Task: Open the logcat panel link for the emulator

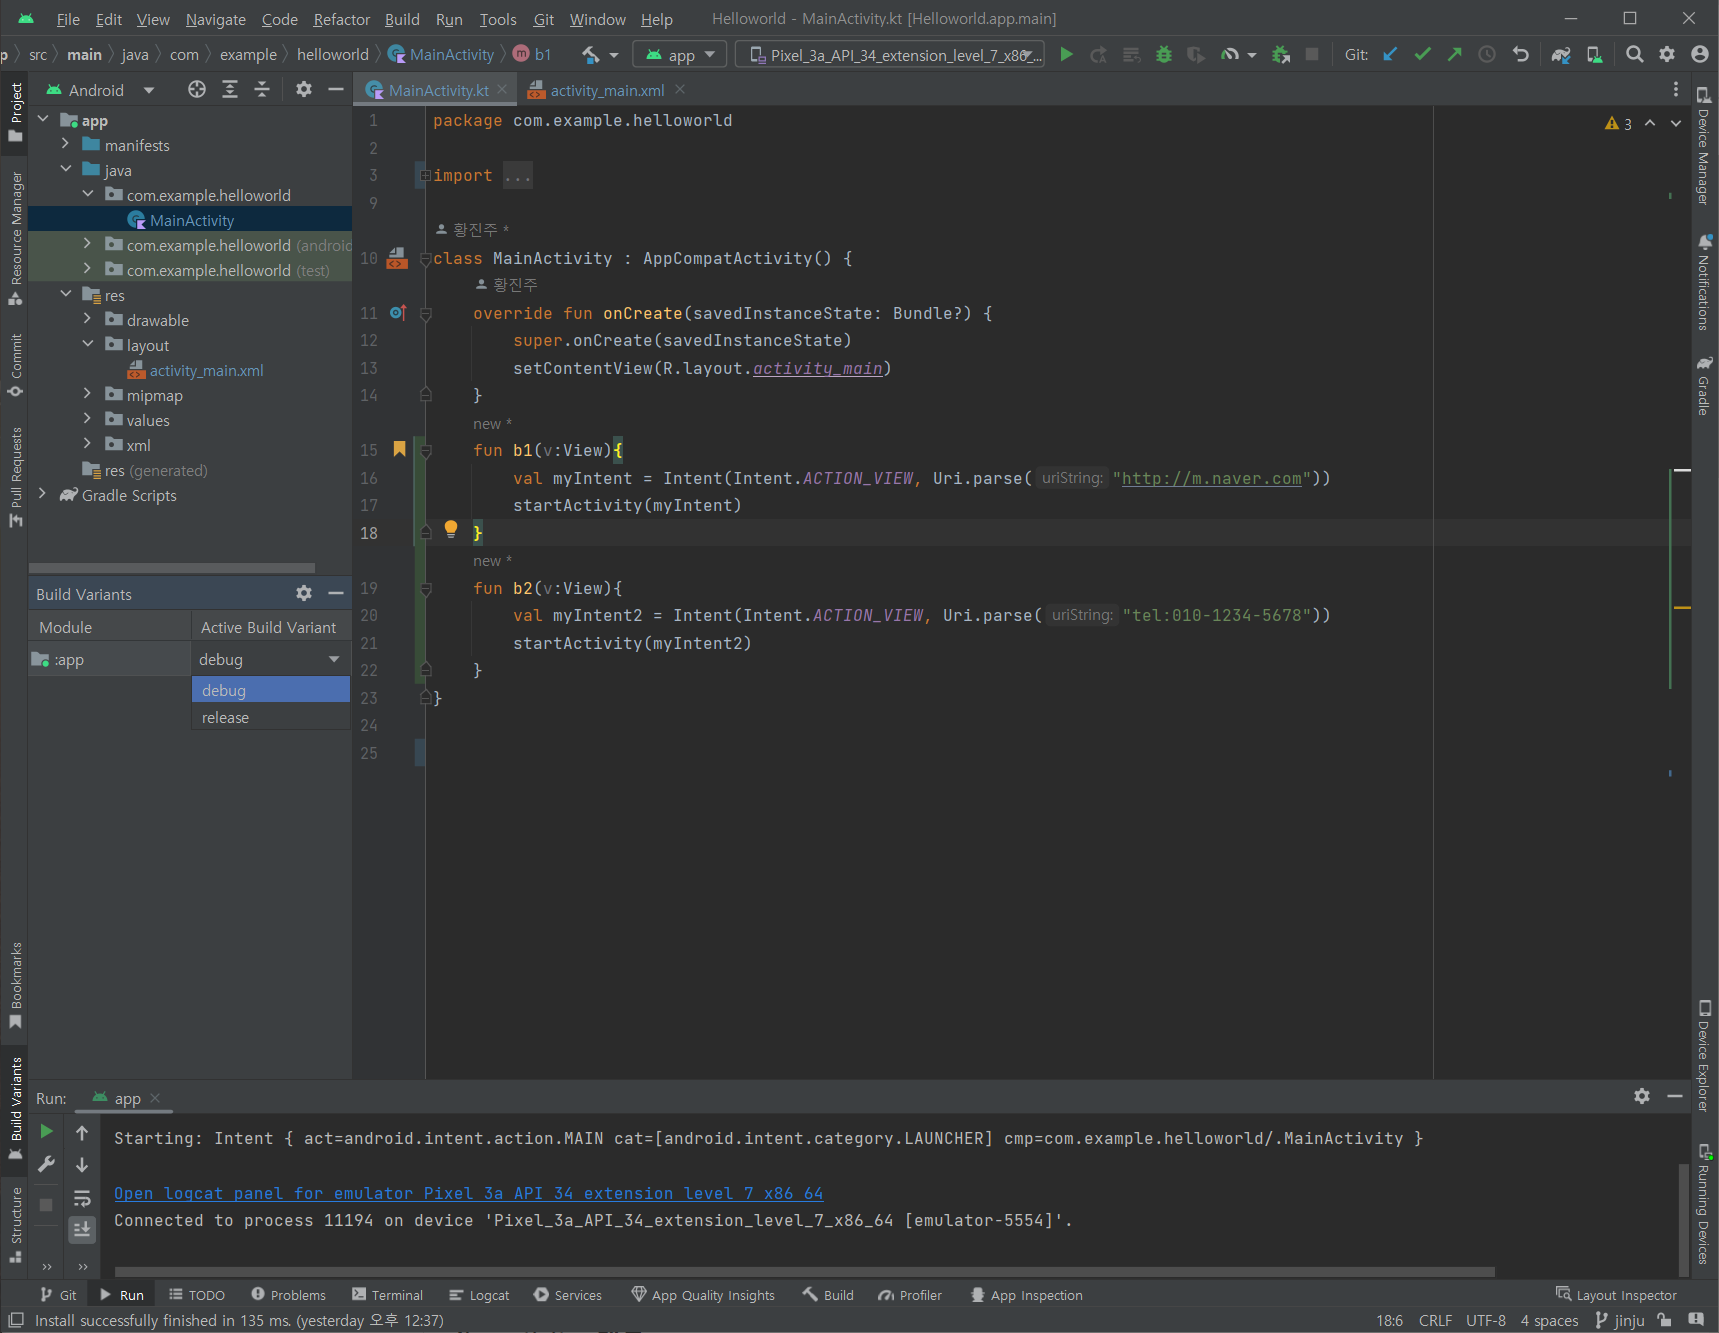Action: (x=469, y=1193)
